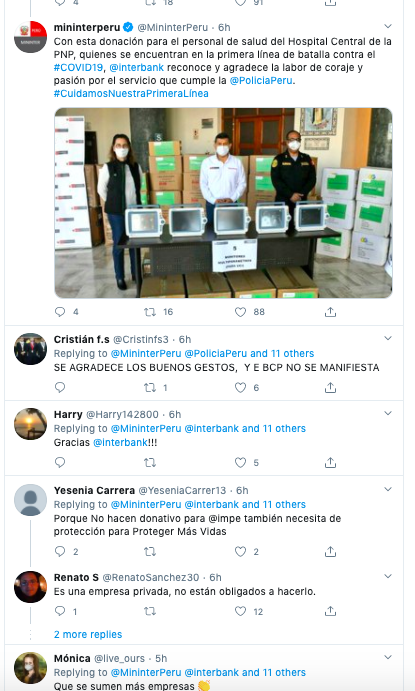Reply to the mininterperu donation tweet

tap(60, 312)
